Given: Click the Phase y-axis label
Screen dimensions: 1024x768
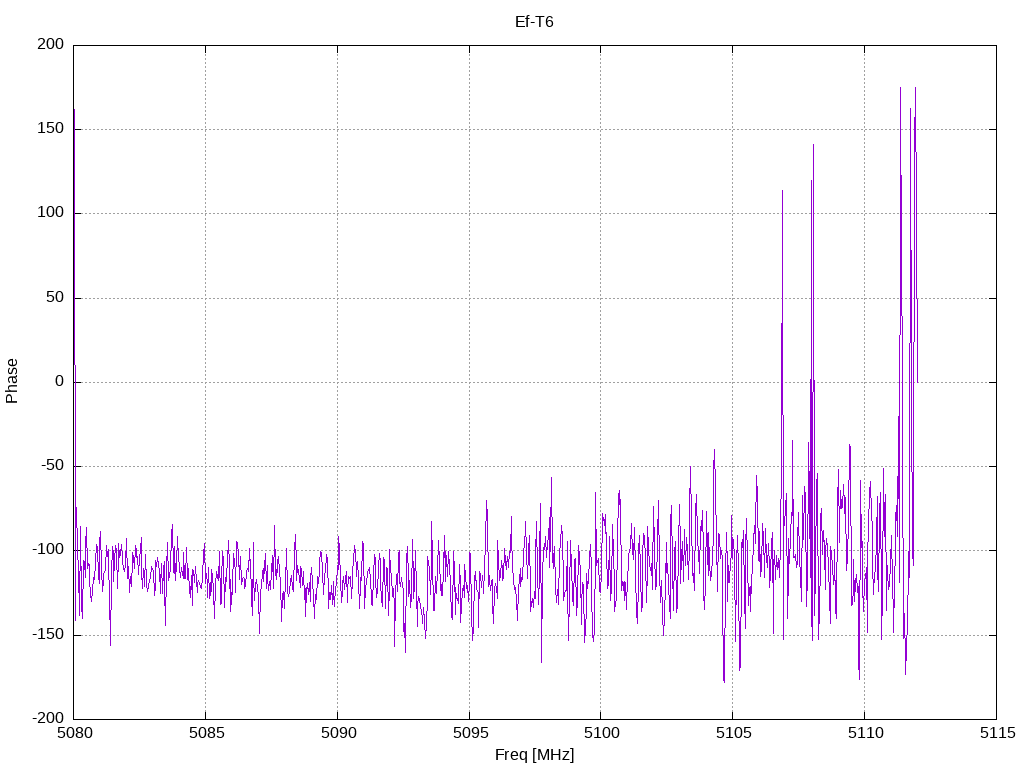Looking at the screenshot, I should 12,381.
